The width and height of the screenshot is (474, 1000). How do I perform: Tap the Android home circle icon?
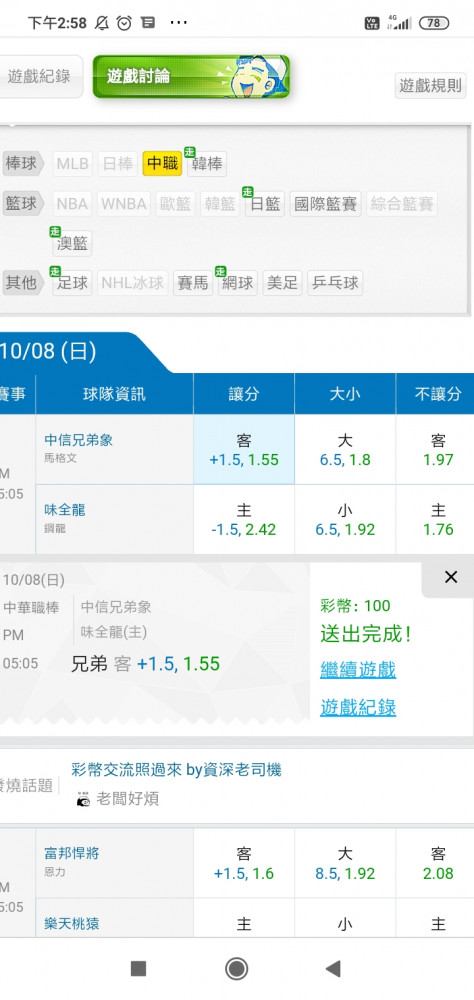pos(237,969)
